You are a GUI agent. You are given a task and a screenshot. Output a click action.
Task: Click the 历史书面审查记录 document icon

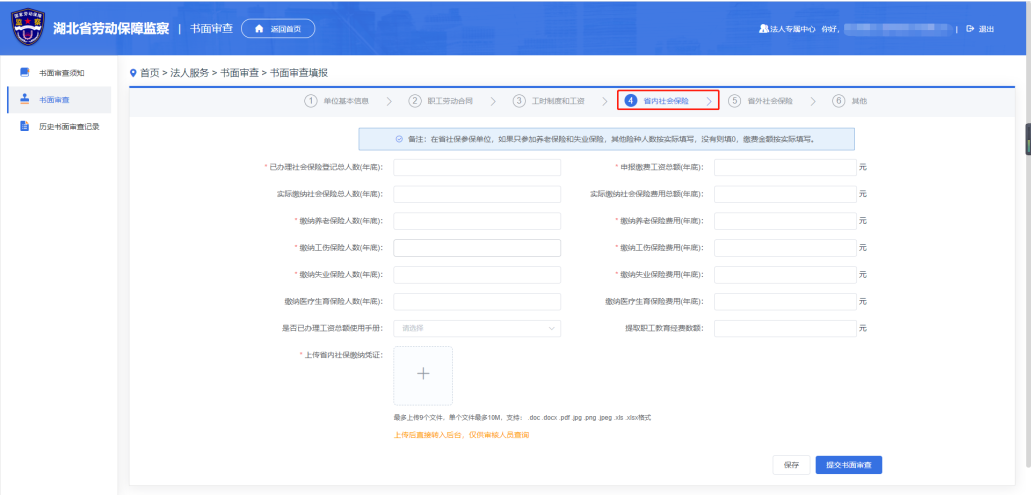(25, 126)
